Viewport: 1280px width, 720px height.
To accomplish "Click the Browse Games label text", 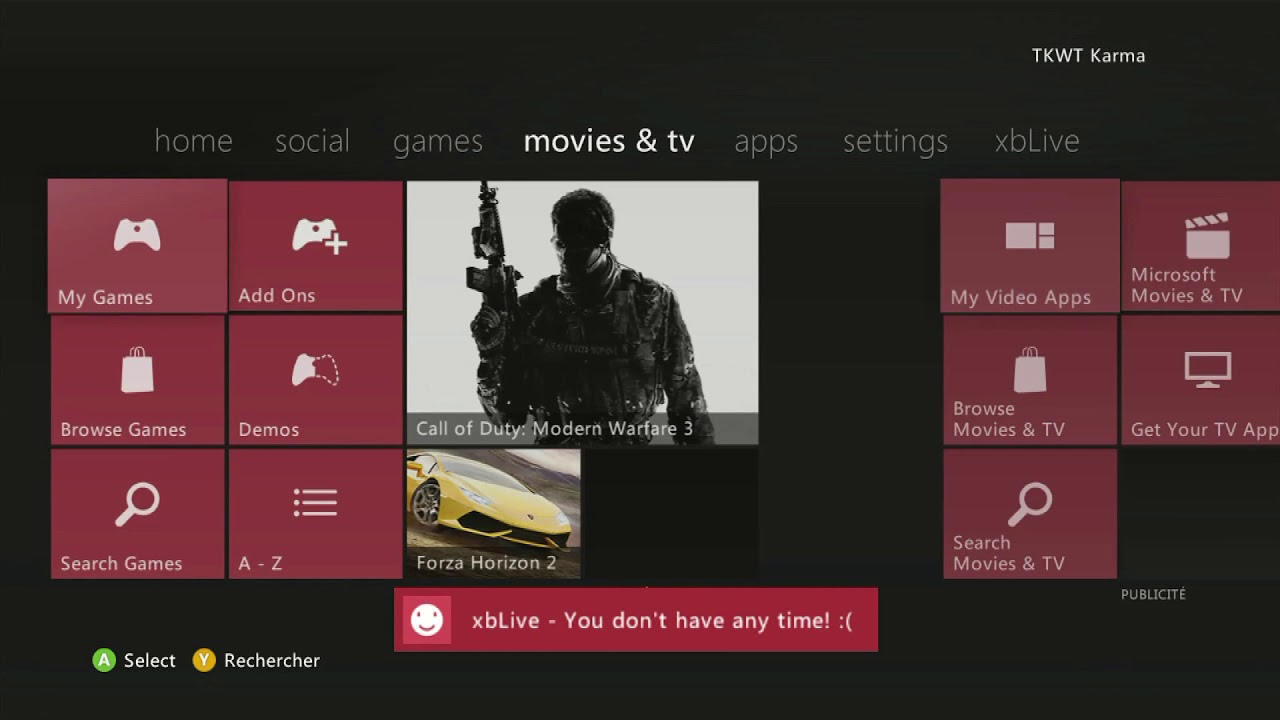I will 123,429.
